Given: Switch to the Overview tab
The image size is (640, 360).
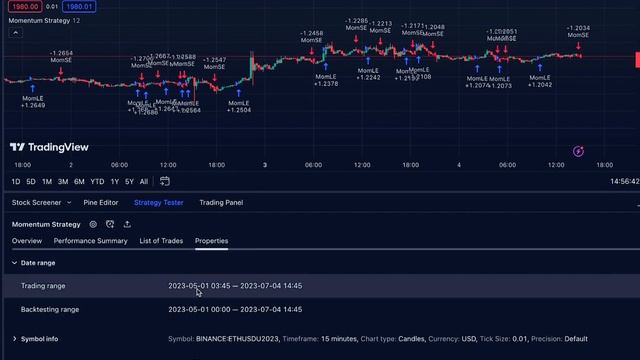Looking at the screenshot, I should 27,241.
